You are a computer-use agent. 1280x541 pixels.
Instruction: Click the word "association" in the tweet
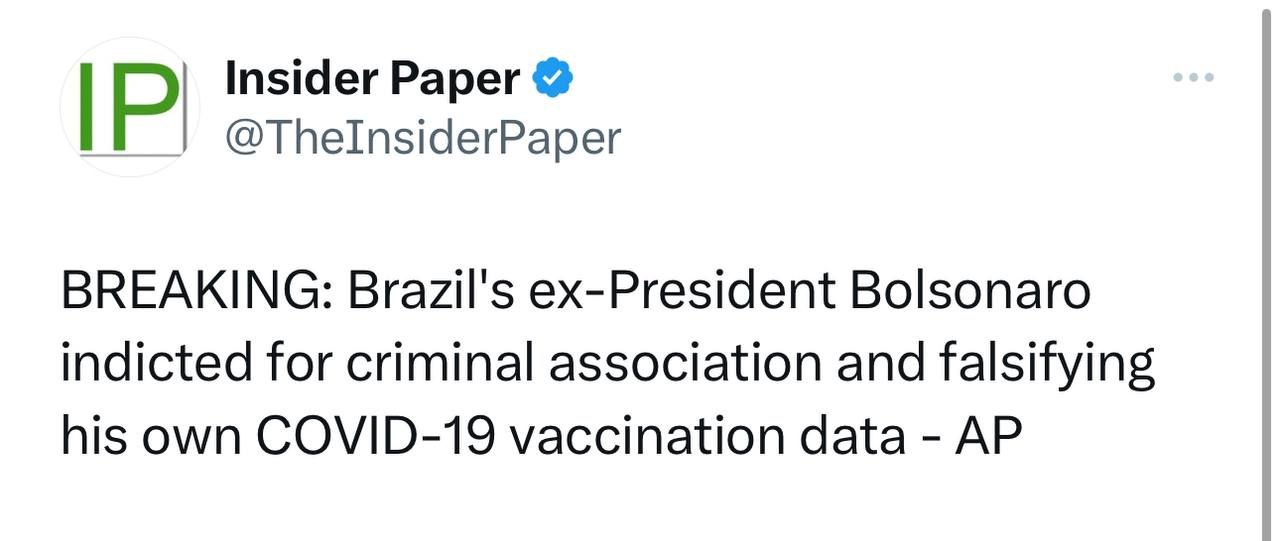[684, 364]
